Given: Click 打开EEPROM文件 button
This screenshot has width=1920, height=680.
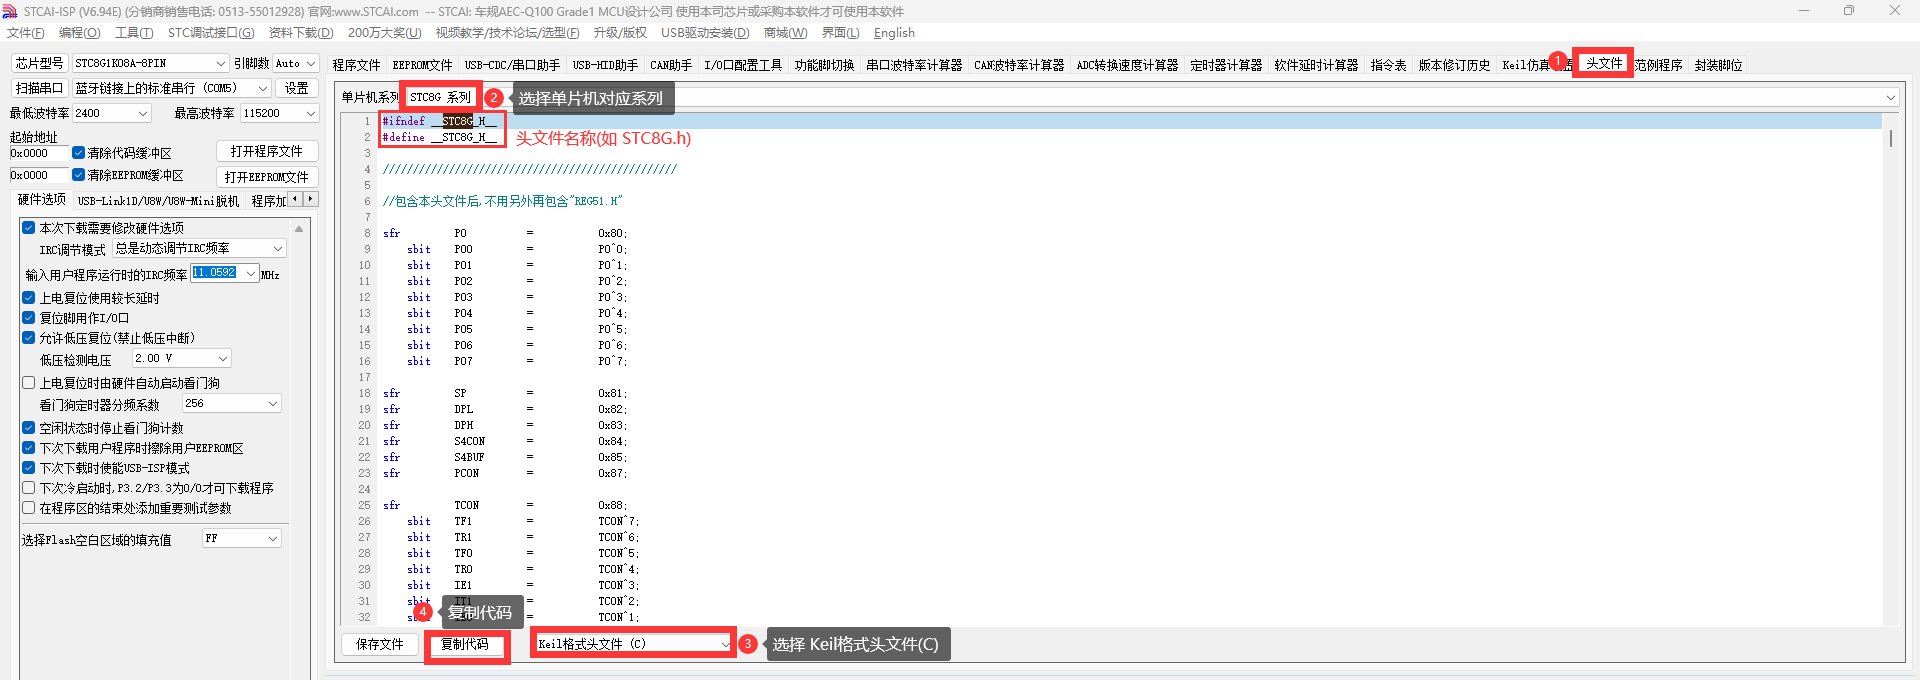Looking at the screenshot, I should pos(267,177).
